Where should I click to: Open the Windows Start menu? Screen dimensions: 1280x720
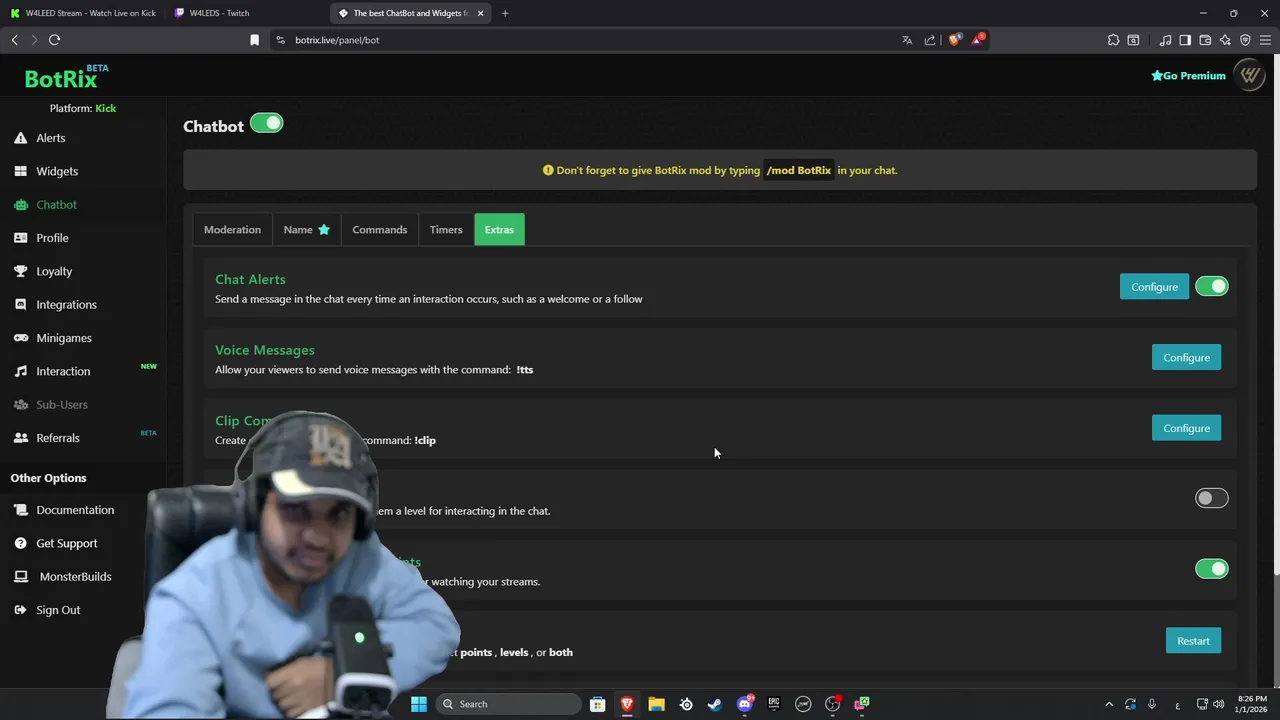[418, 704]
